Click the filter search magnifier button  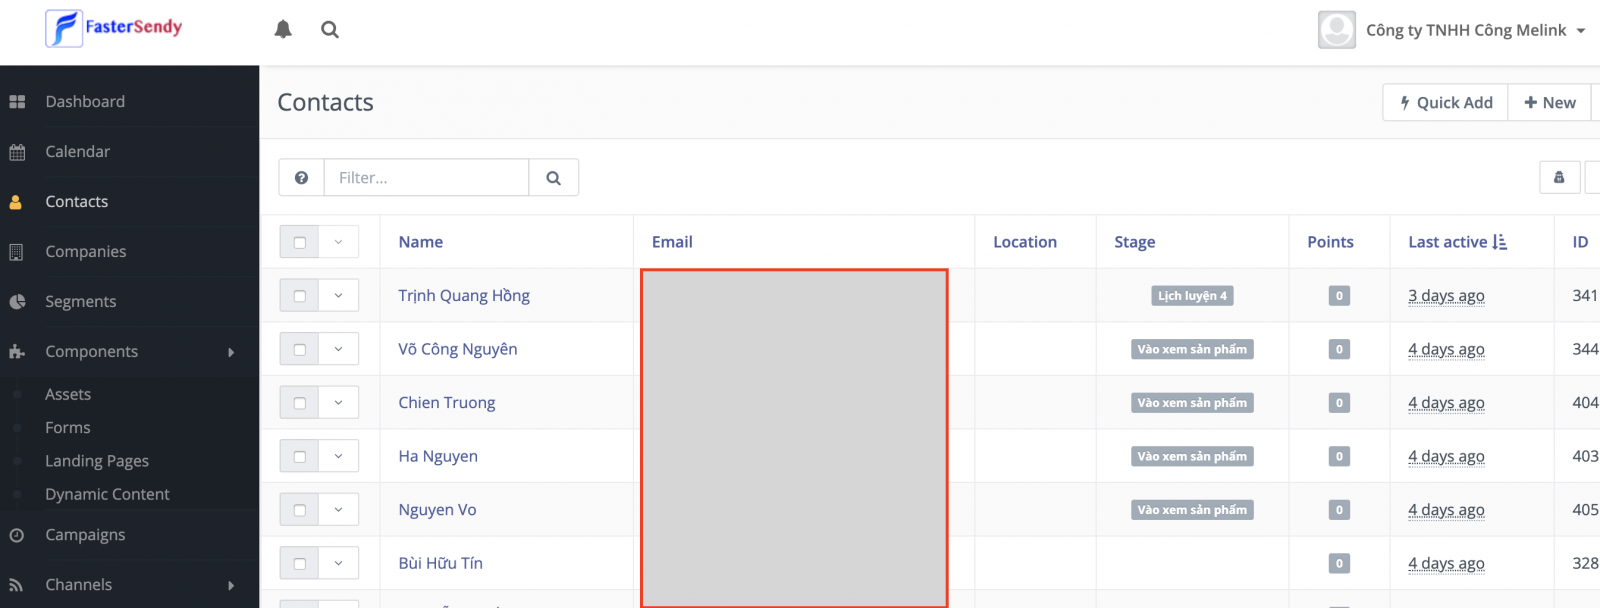click(x=553, y=178)
